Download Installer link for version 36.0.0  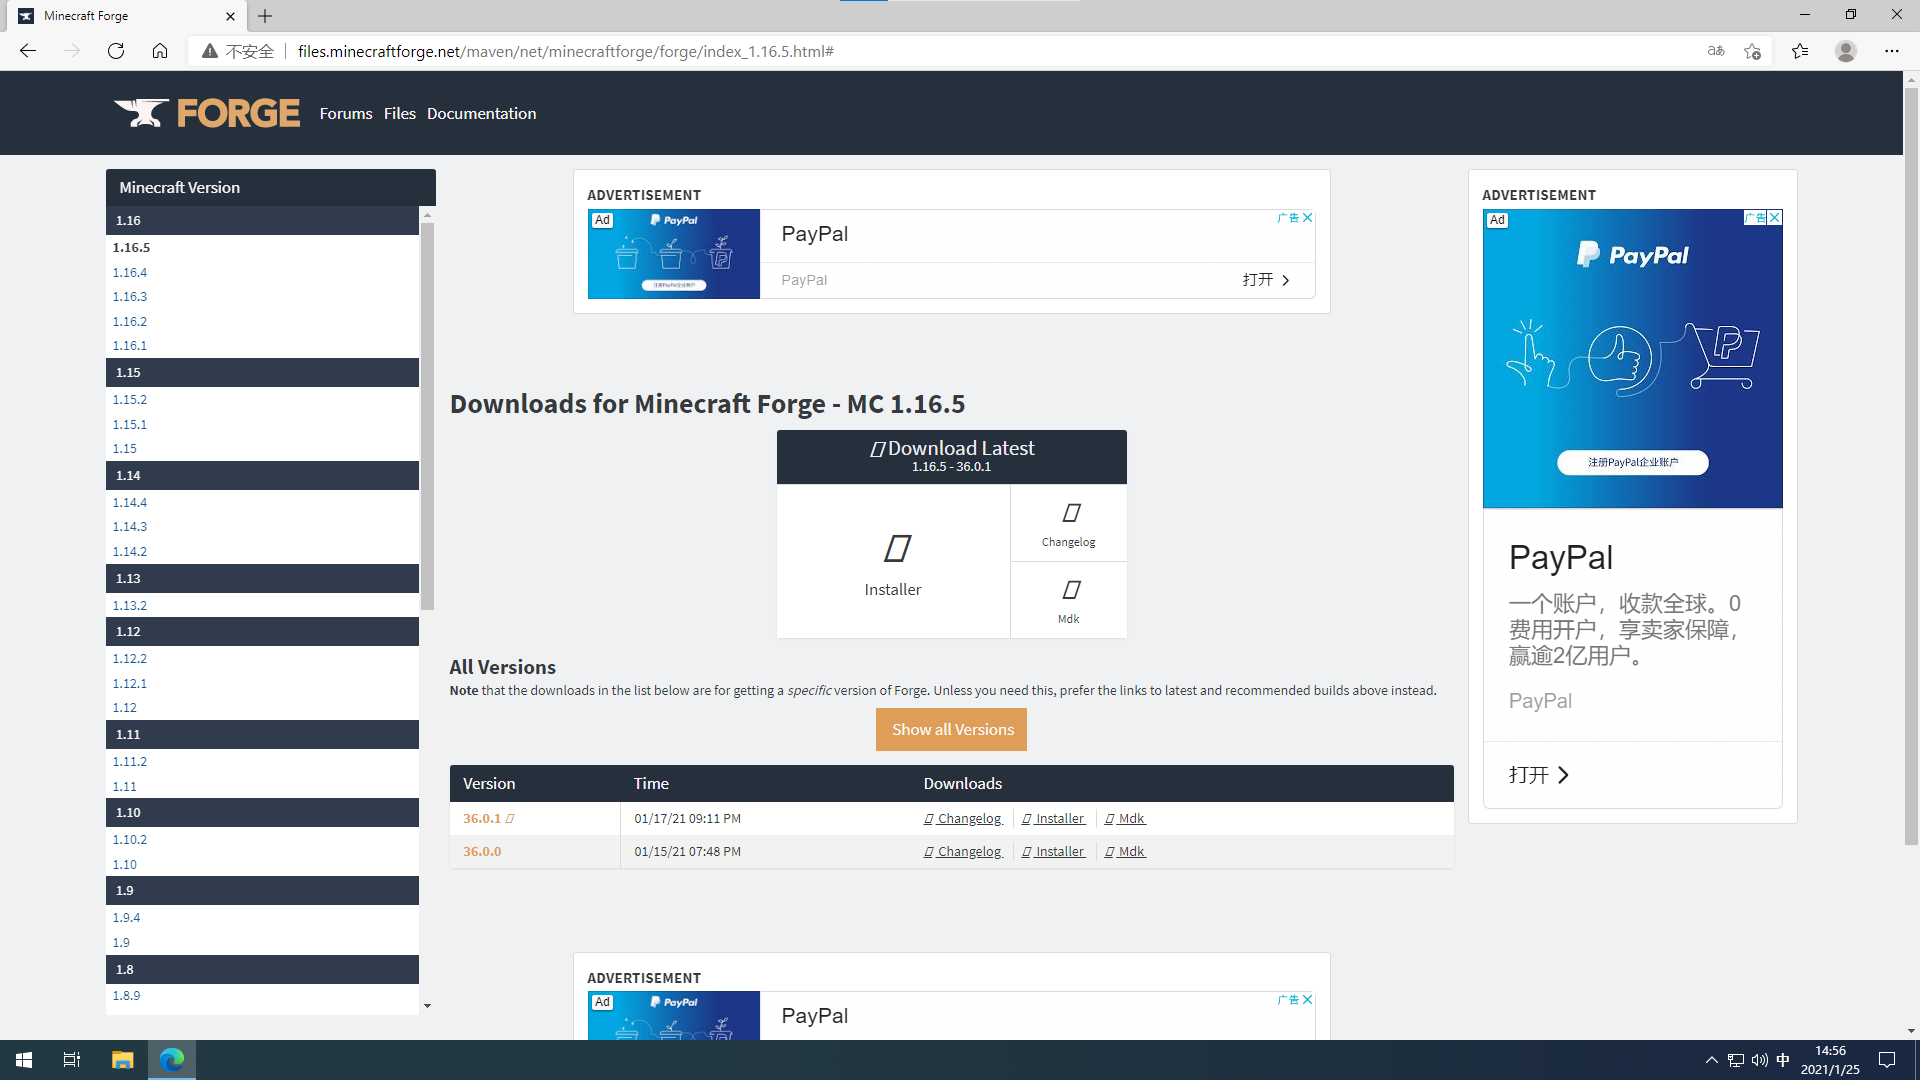pyautogui.click(x=1058, y=852)
